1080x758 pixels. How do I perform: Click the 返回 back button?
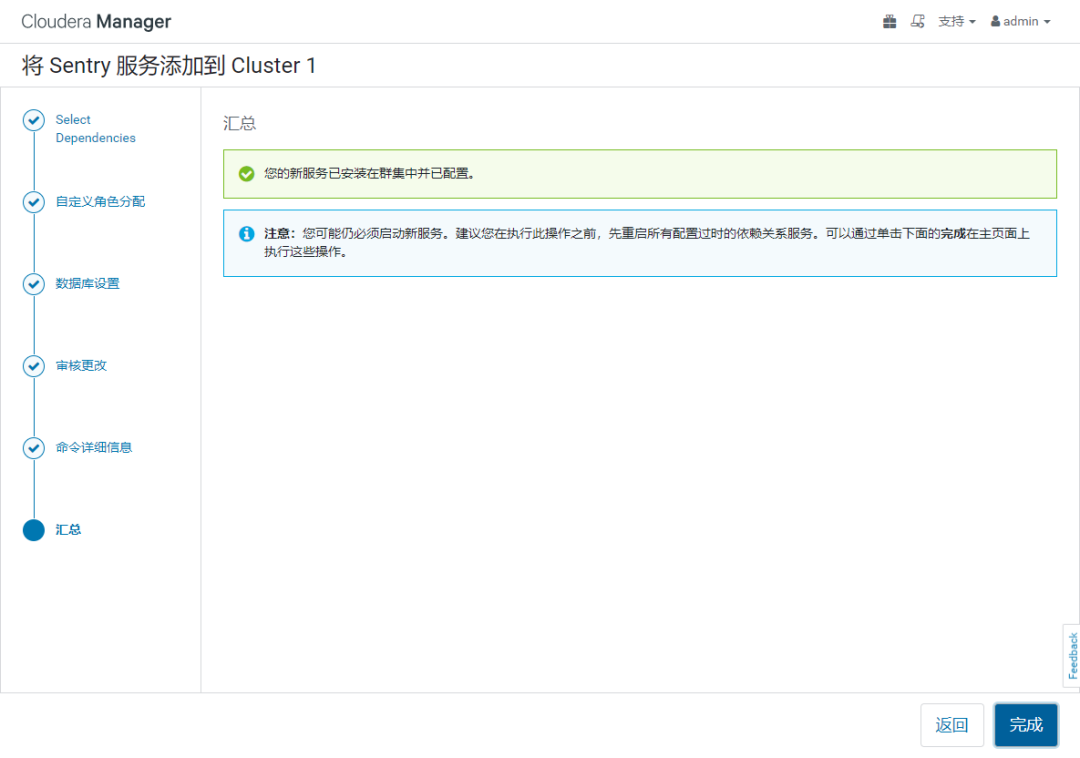point(951,725)
